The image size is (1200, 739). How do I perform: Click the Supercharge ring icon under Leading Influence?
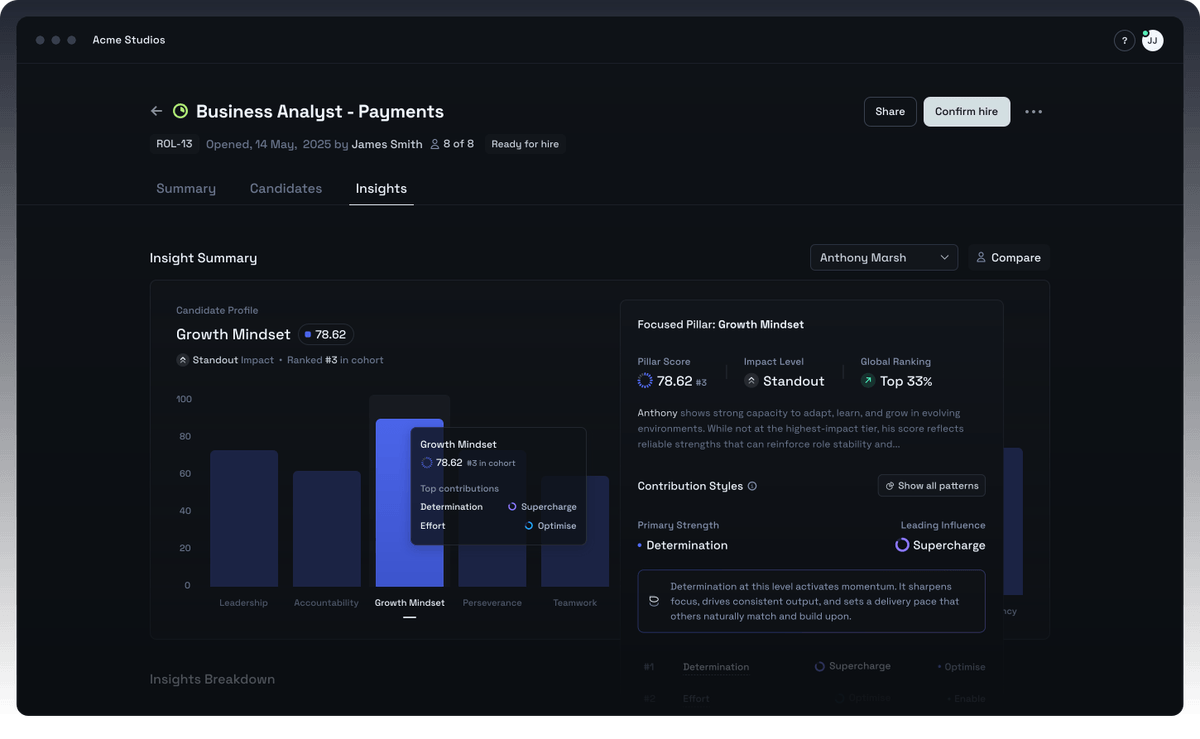click(902, 545)
